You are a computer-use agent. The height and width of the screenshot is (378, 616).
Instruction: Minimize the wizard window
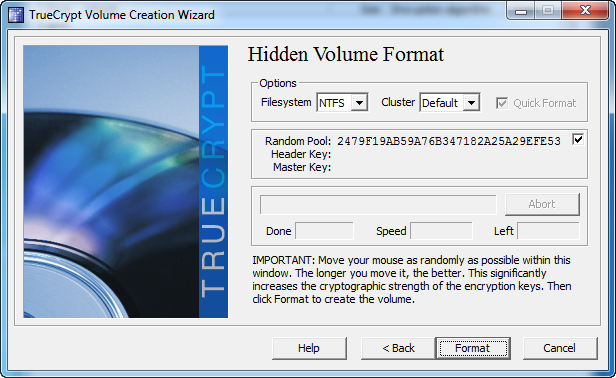tap(521, 11)
